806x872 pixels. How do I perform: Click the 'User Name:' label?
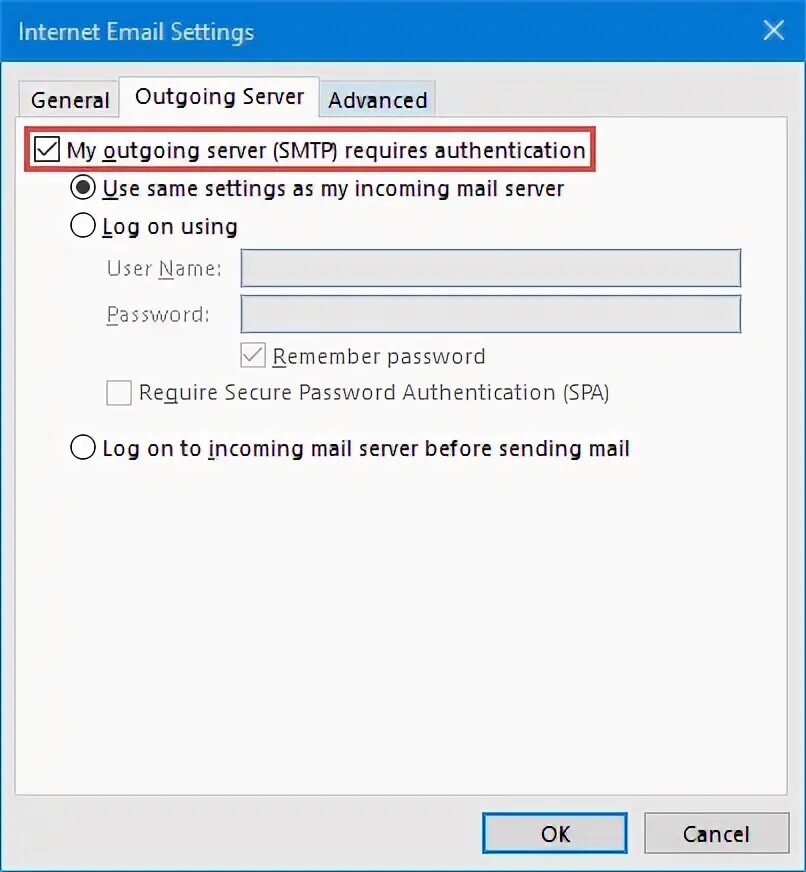click(164, 269)
